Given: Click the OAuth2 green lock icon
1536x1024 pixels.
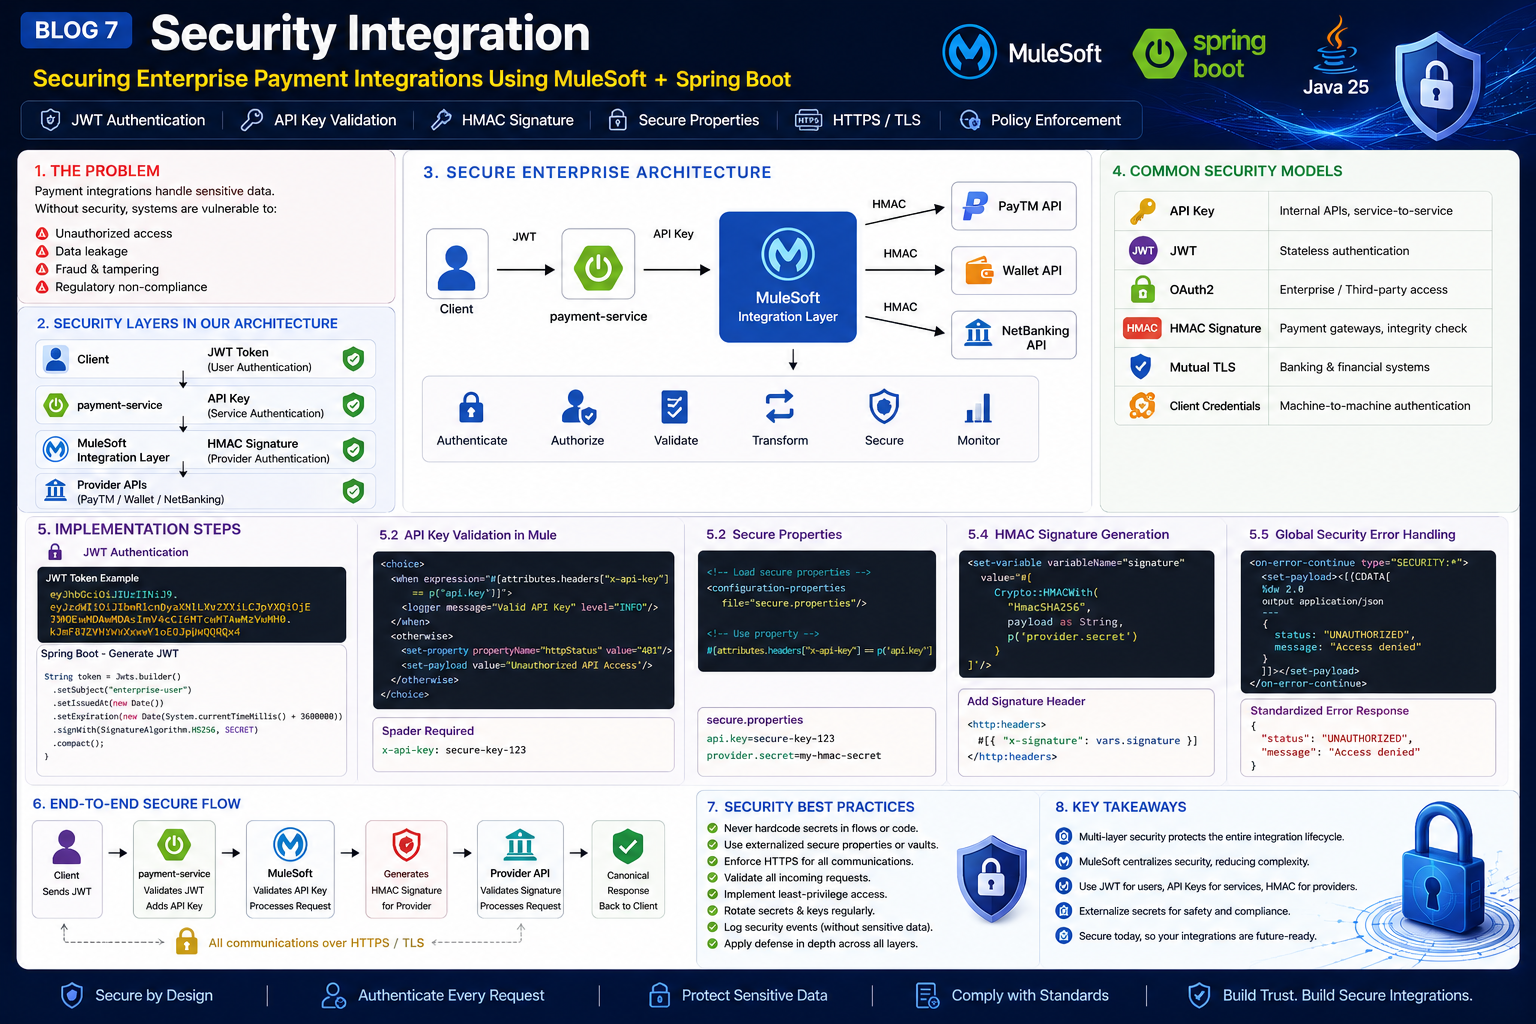Looking at the screenshot, I should [x=1143, y=290].
